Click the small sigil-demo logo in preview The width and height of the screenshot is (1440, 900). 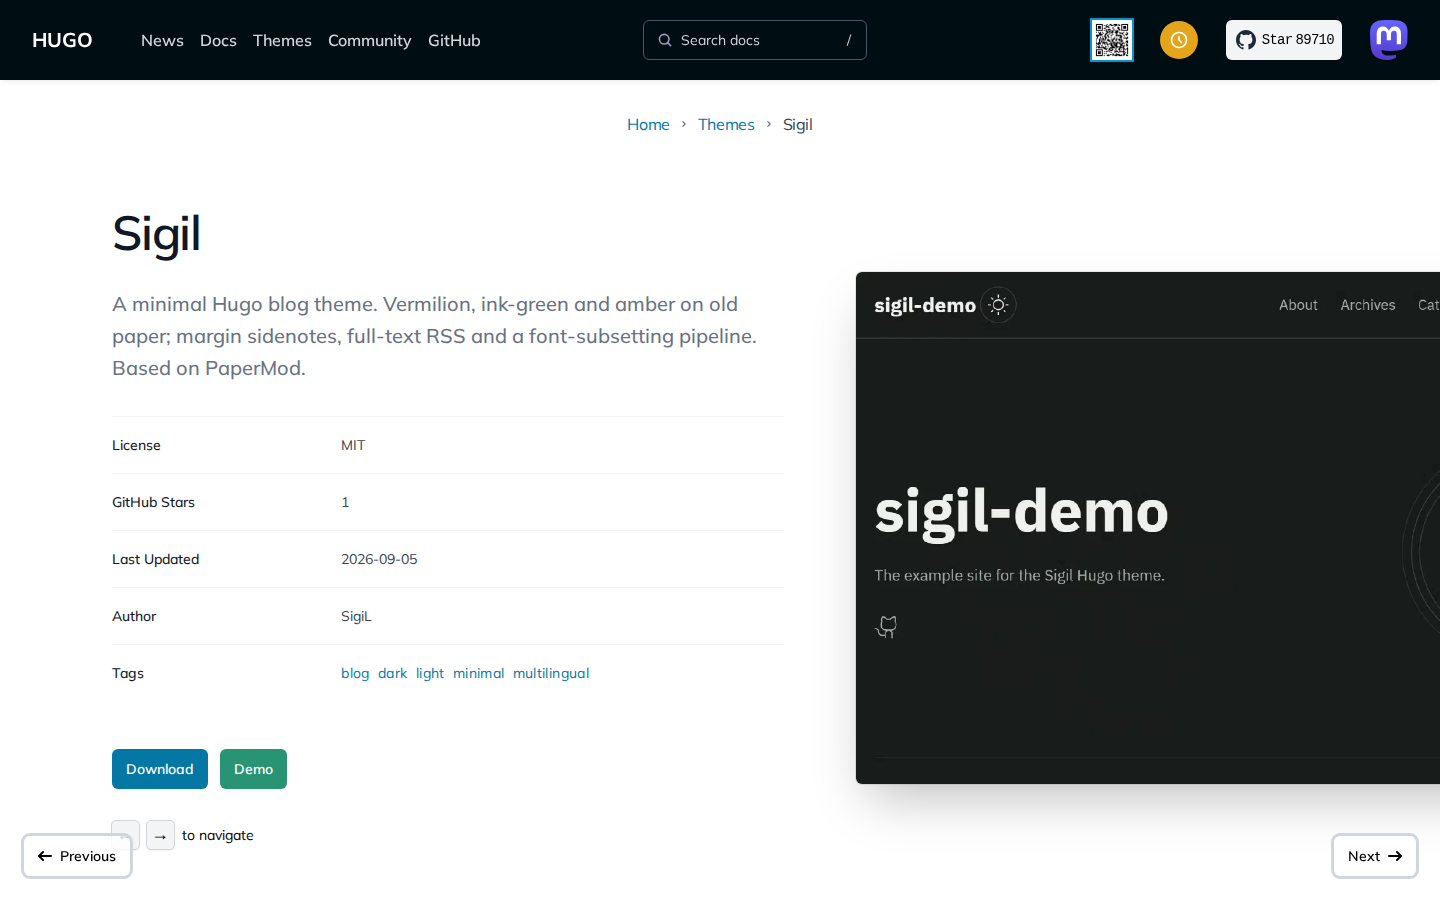[x=925, y=305]
